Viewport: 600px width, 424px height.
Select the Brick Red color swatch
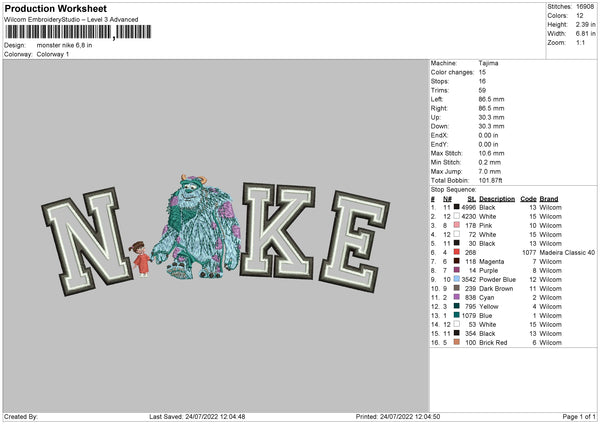pyautogui.click(x=457, y=342)
